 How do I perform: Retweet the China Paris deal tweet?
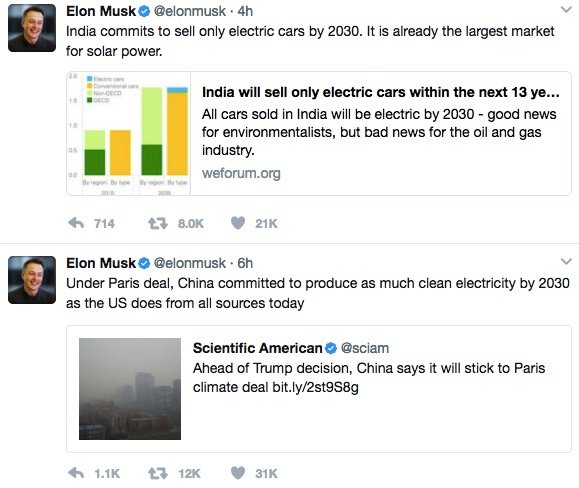point(158,473)
